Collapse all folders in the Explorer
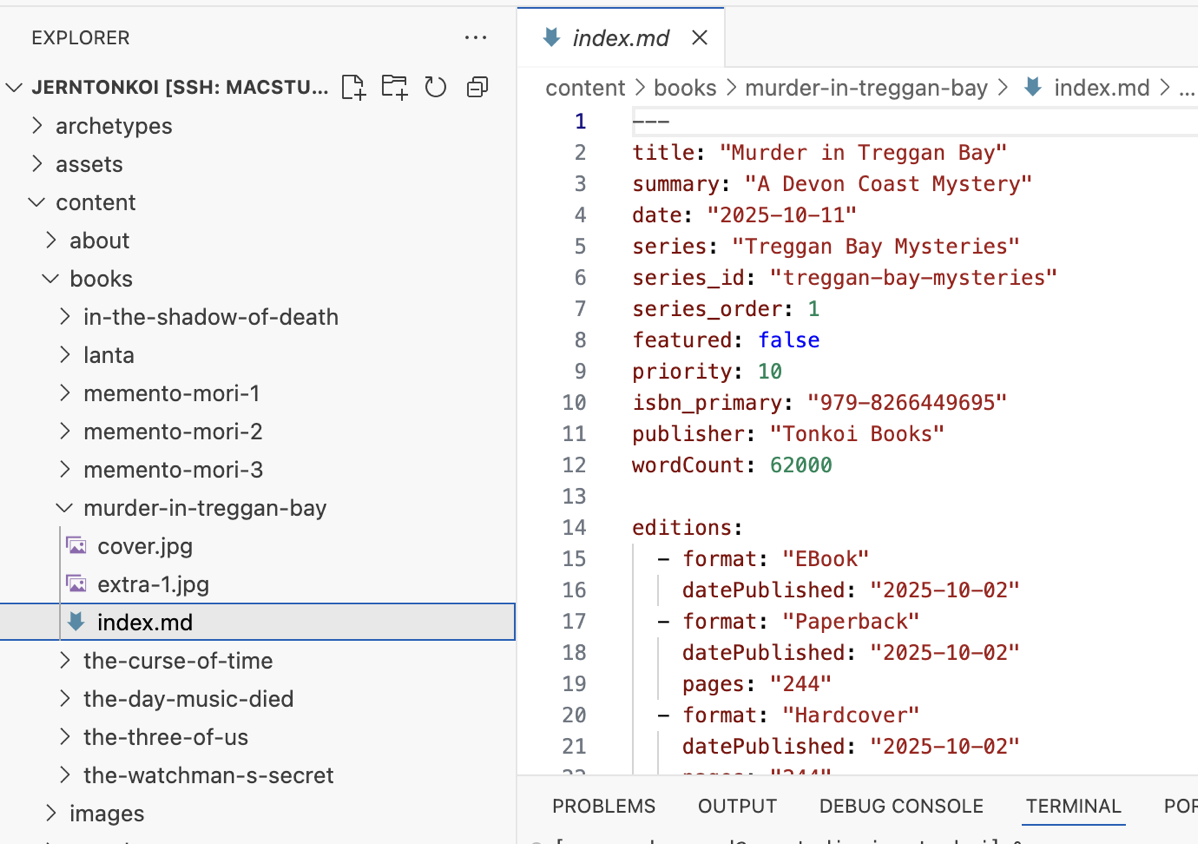This screenshot has width=1198, height=844. point(476,87)
